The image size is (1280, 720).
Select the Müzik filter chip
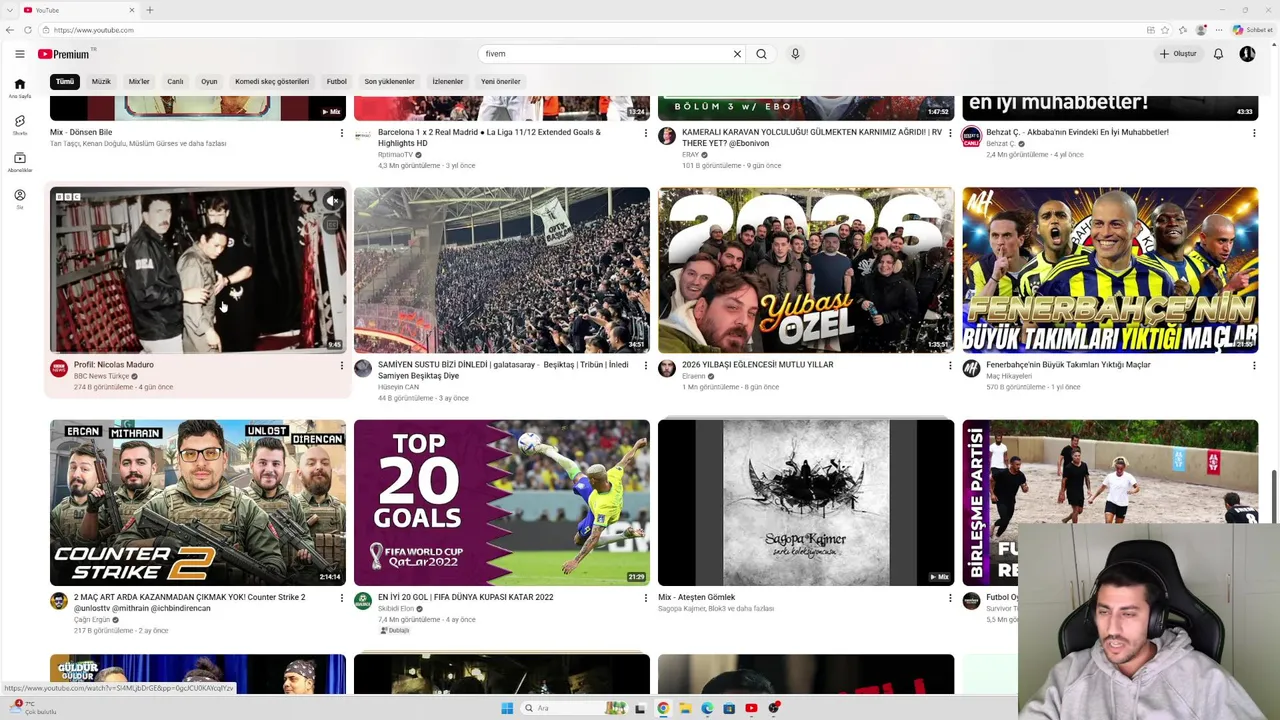[101, 82]
